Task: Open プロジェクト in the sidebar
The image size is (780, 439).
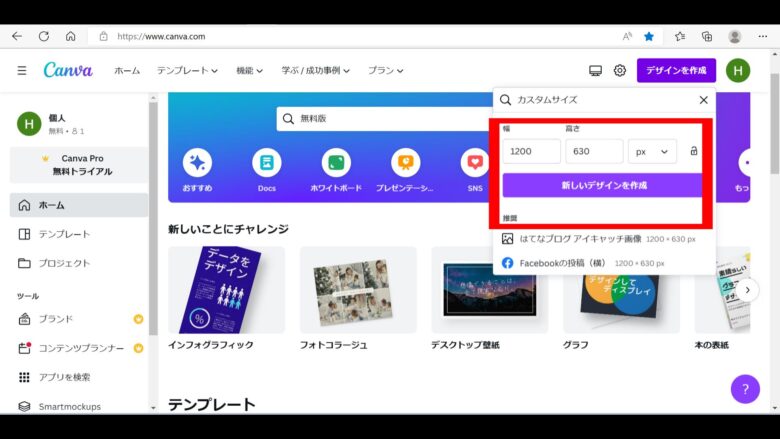Action: (79, 263)
